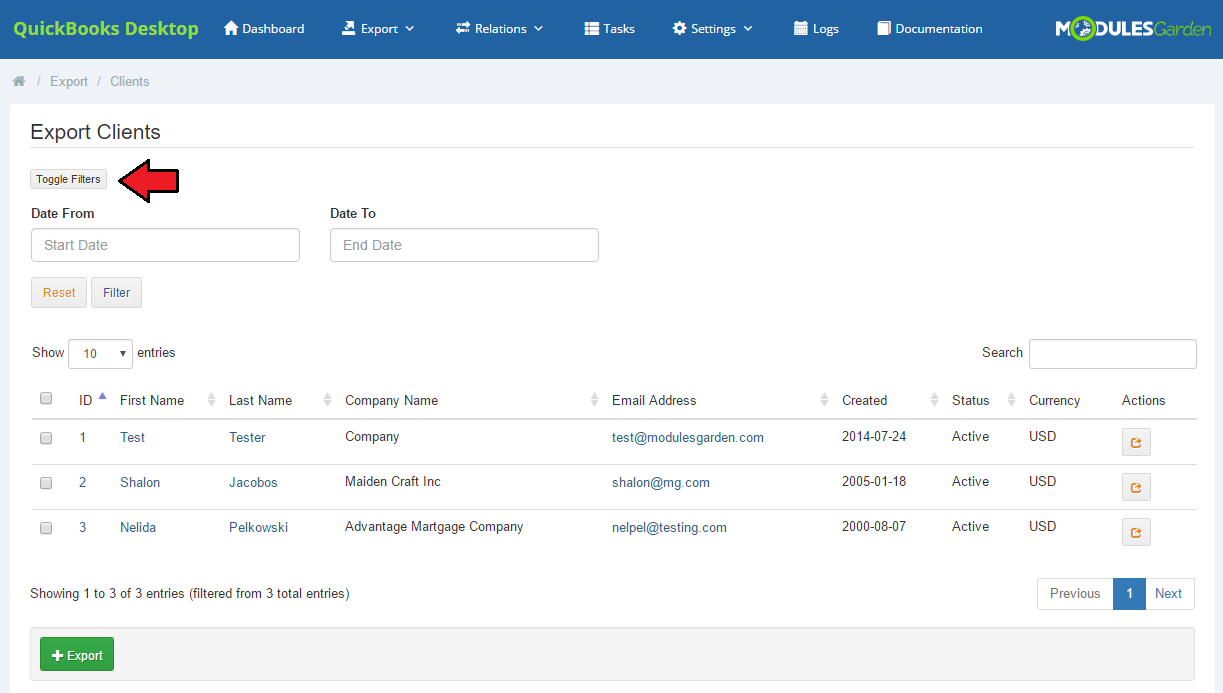Image resolution: width=1223 pixels, height=693 pixels.
Task: Sort table by Email Address sort arrows
Action: point(824,400)
